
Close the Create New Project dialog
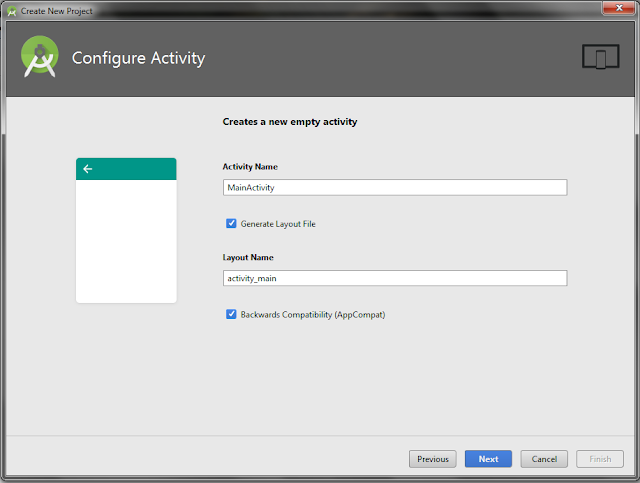pos(619,8)
